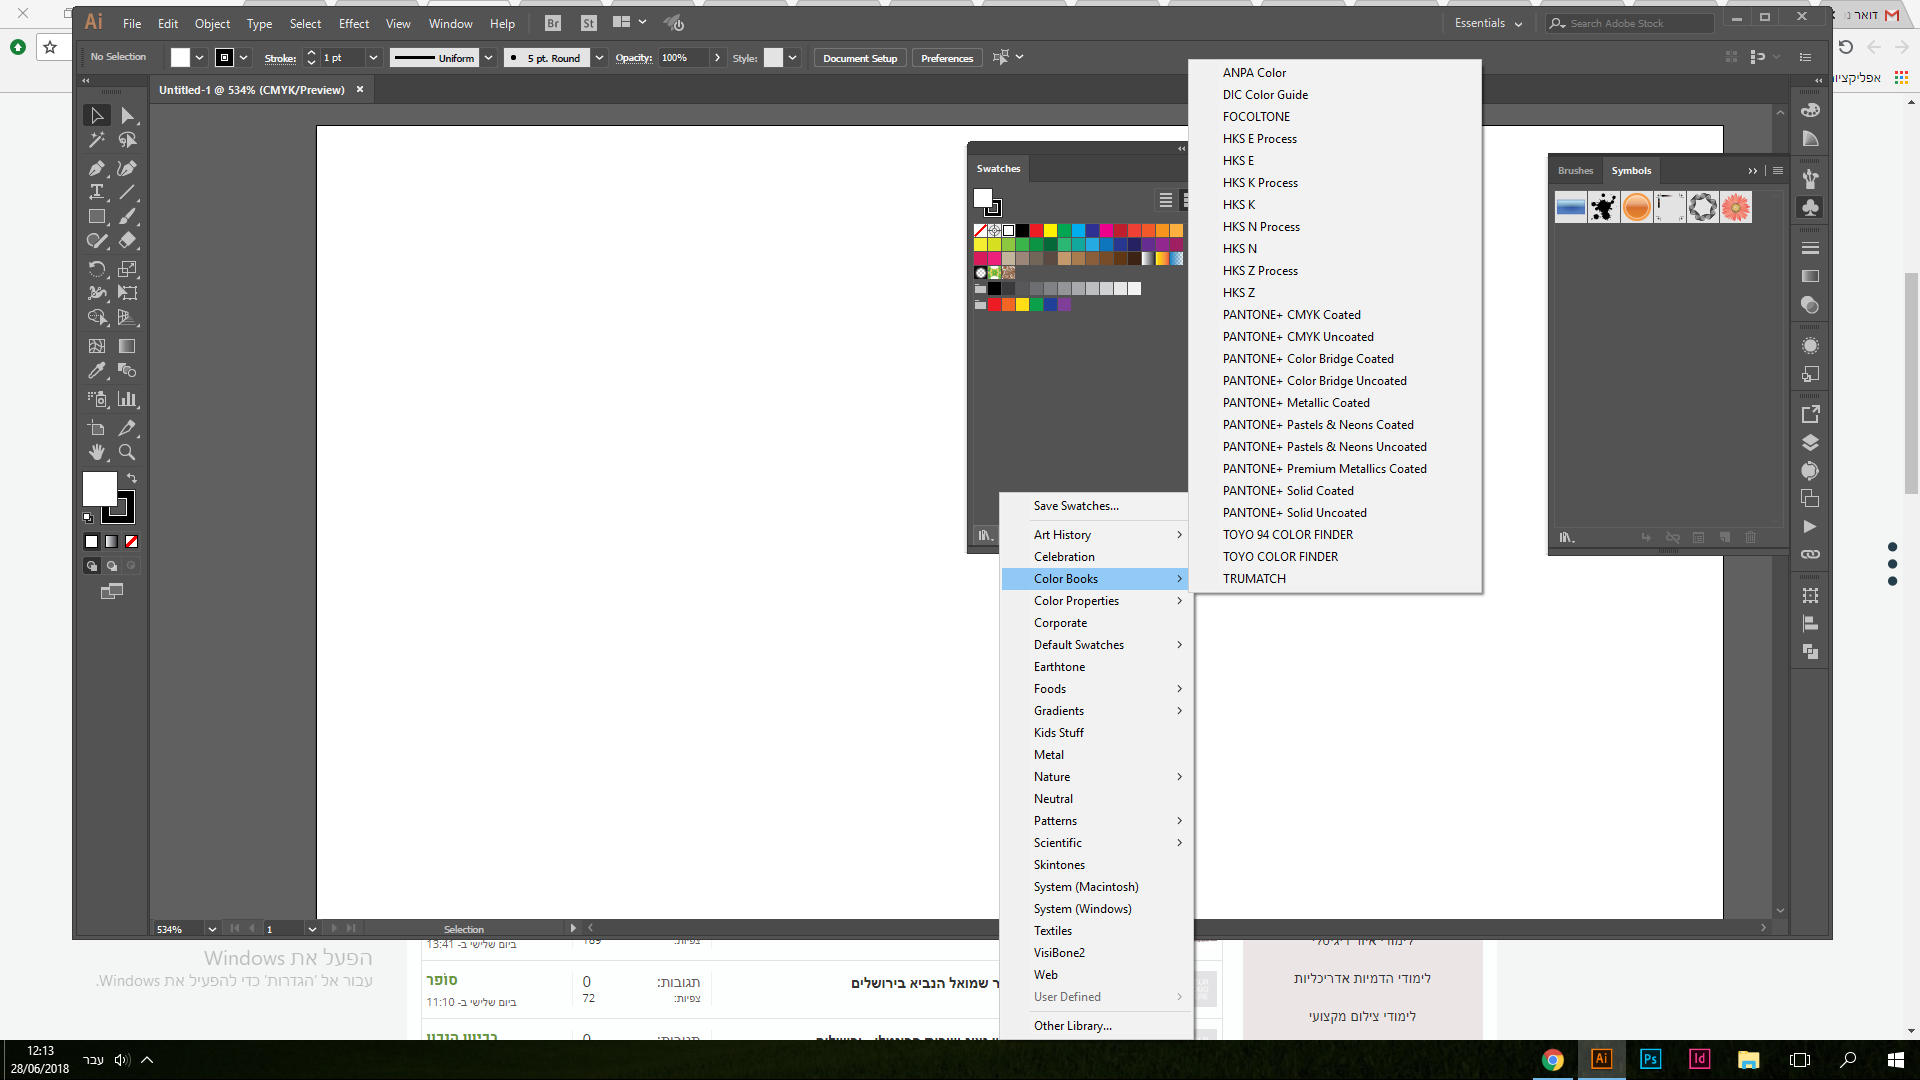The width and height of the screenshot is (1920, 1080).
Task: Click the Search Adobe Stock field
Action: [1630, 23]
